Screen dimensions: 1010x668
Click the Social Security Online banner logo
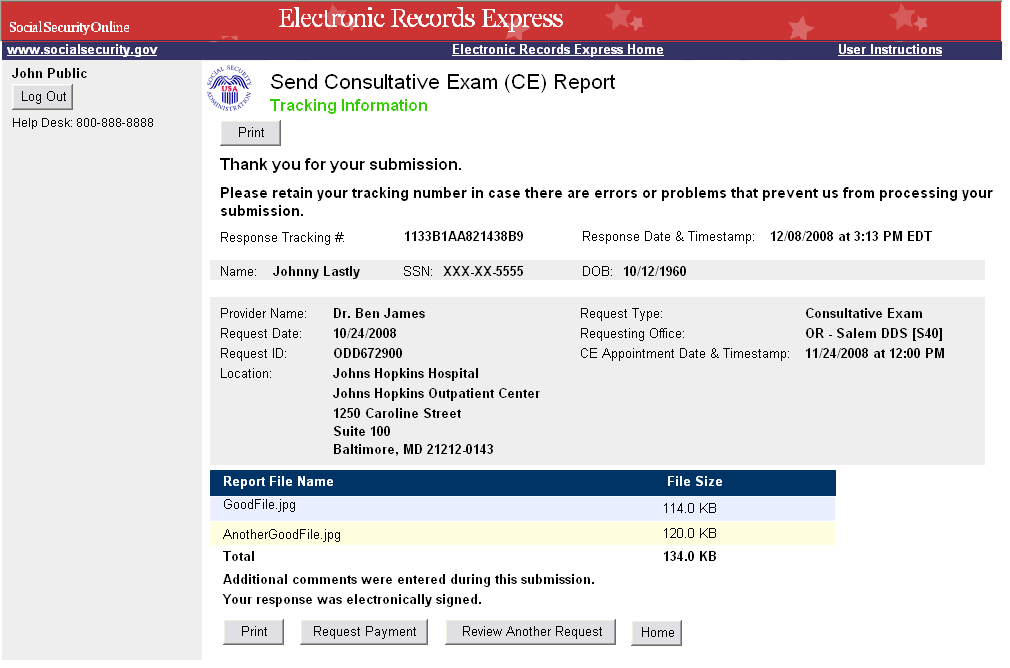click(70, 27)
